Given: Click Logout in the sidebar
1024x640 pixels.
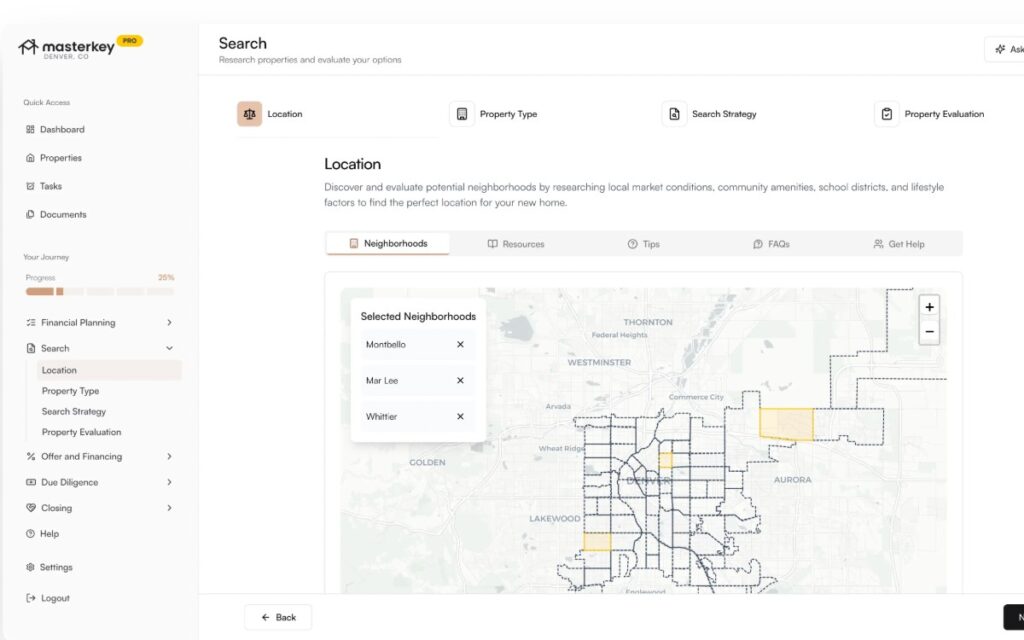Looking at the screenshot, I should coord(55,599).
